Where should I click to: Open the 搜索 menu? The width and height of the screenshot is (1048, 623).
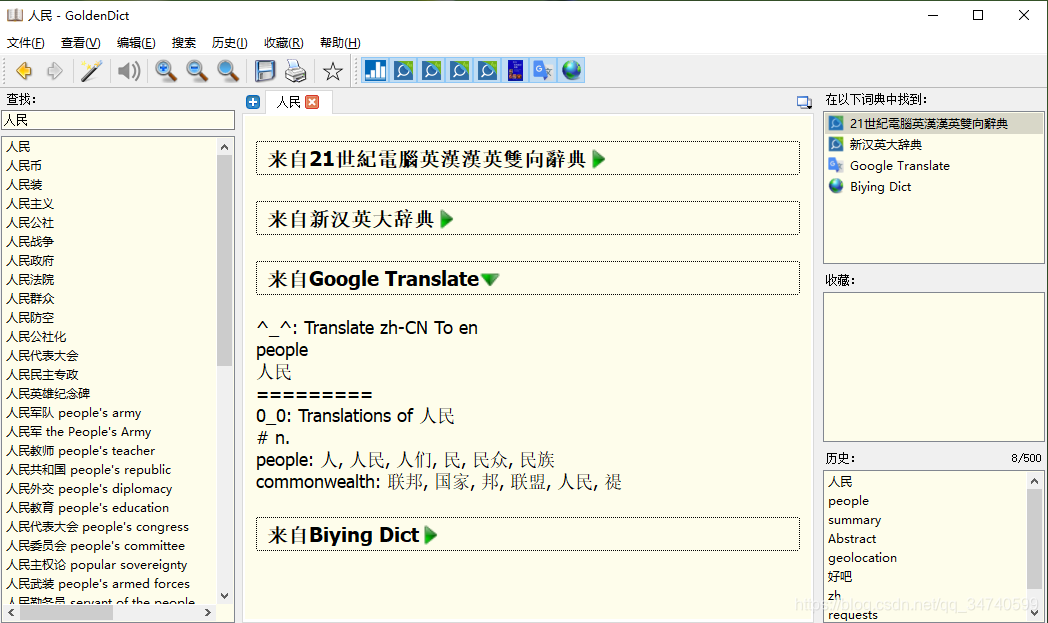(x=184, y=43)
